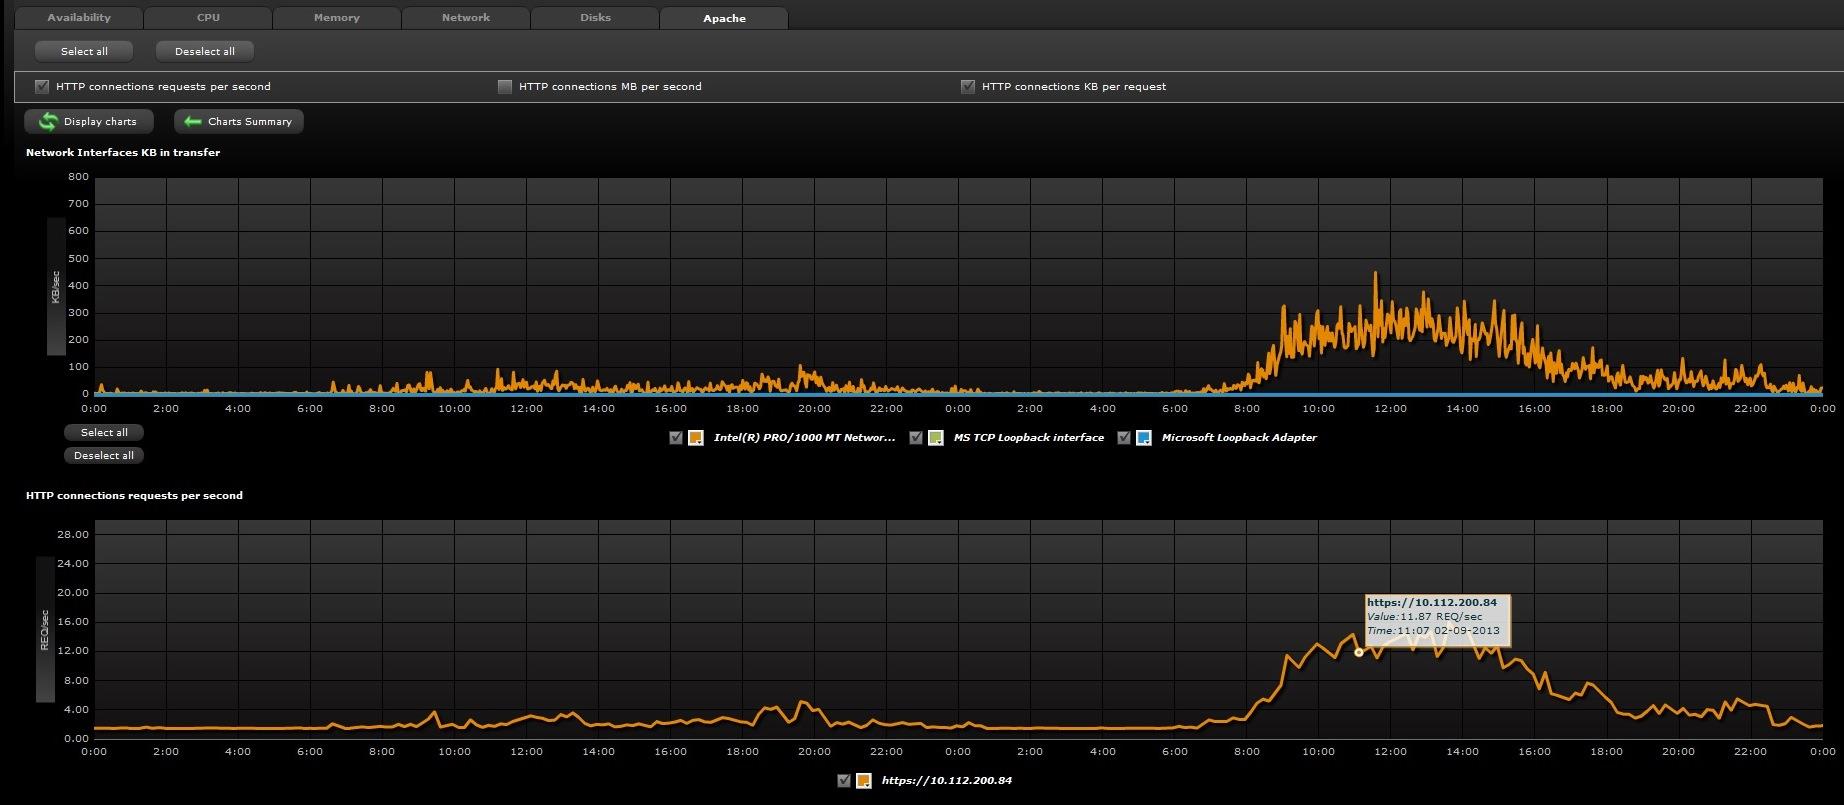Click the HTTP connections requests per second chart title
The height and width of the screenshot is (805, 1844).
(134, 495)
